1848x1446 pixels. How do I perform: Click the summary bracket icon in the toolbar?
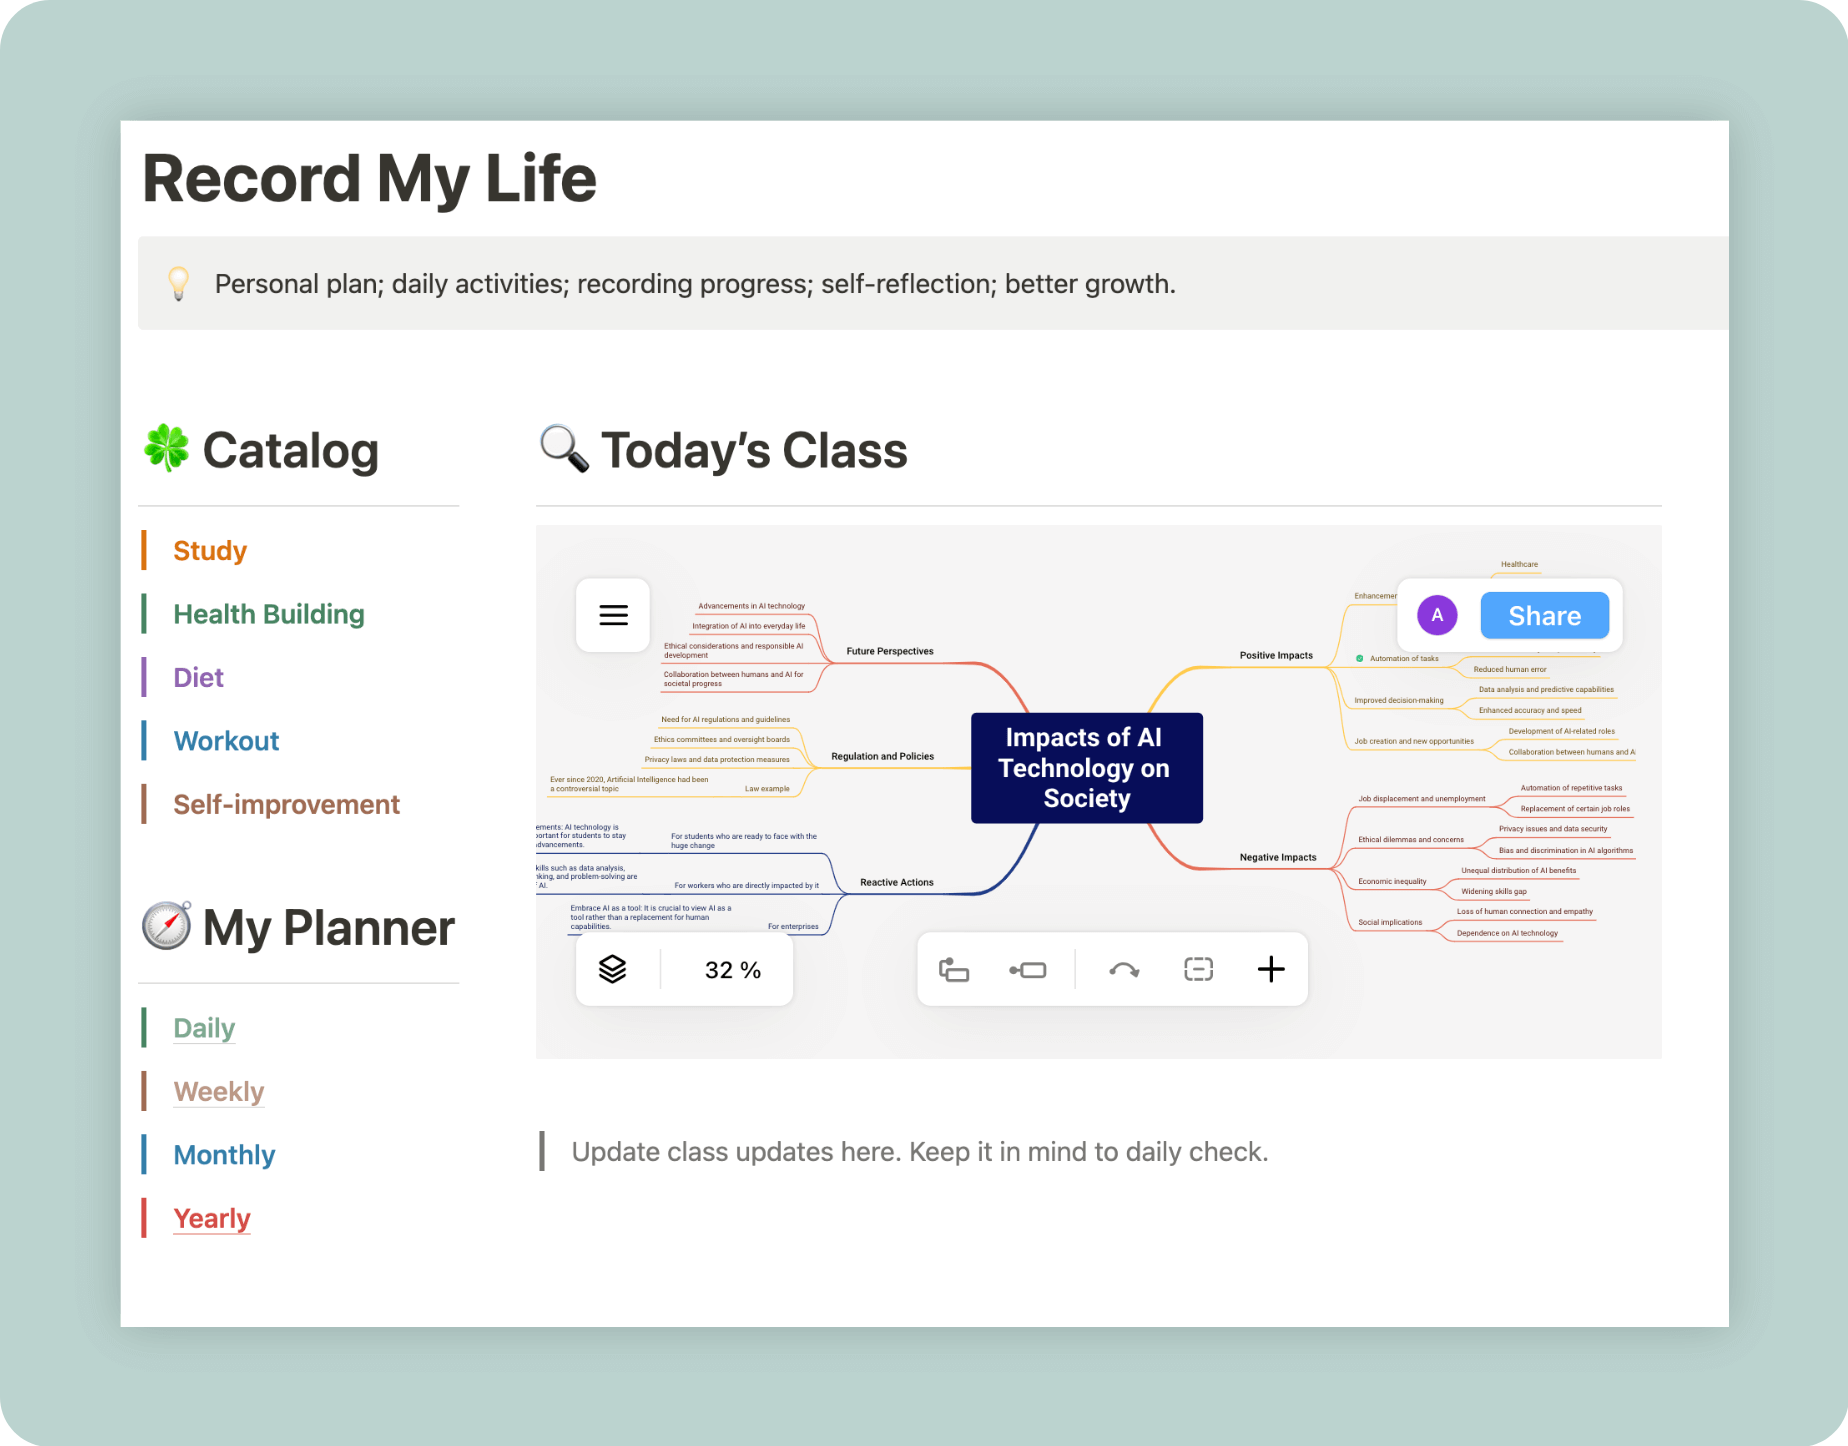point(1198,969)
